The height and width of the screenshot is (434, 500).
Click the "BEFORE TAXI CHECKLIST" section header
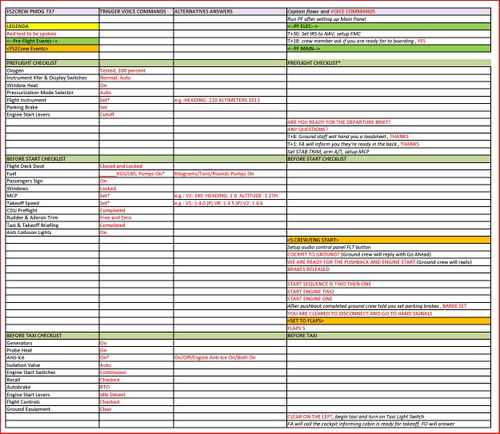[52, 336]
